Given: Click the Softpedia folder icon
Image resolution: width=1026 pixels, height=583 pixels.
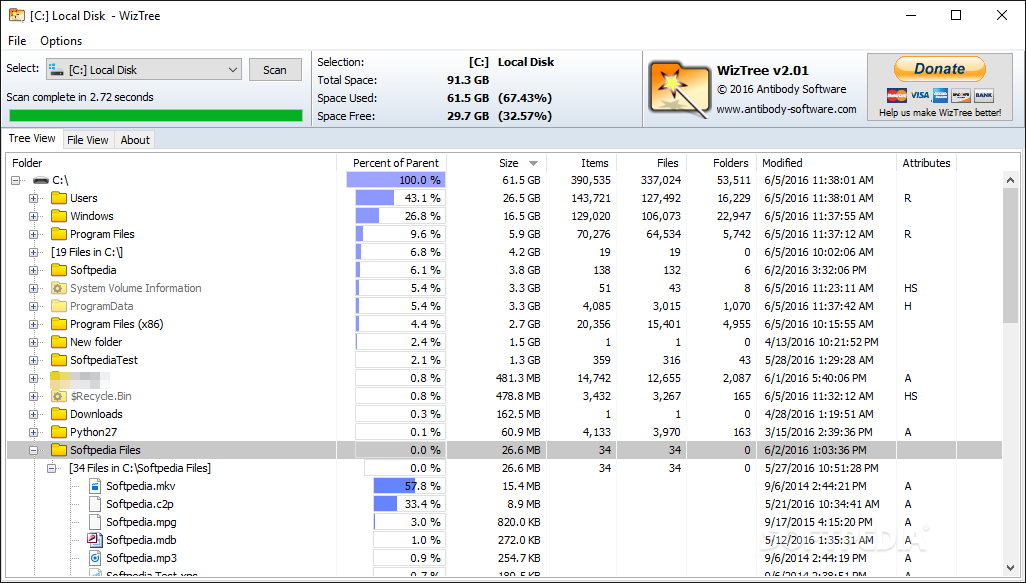Looking at the screenshot, I should point(59,270).
